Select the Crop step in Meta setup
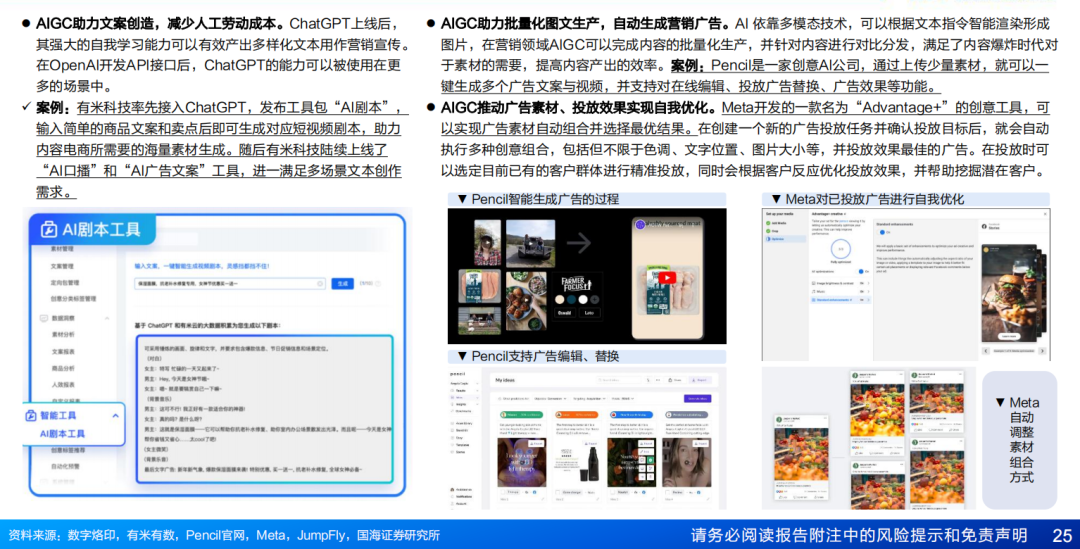The image size is (1080, 549). [773, 231]
